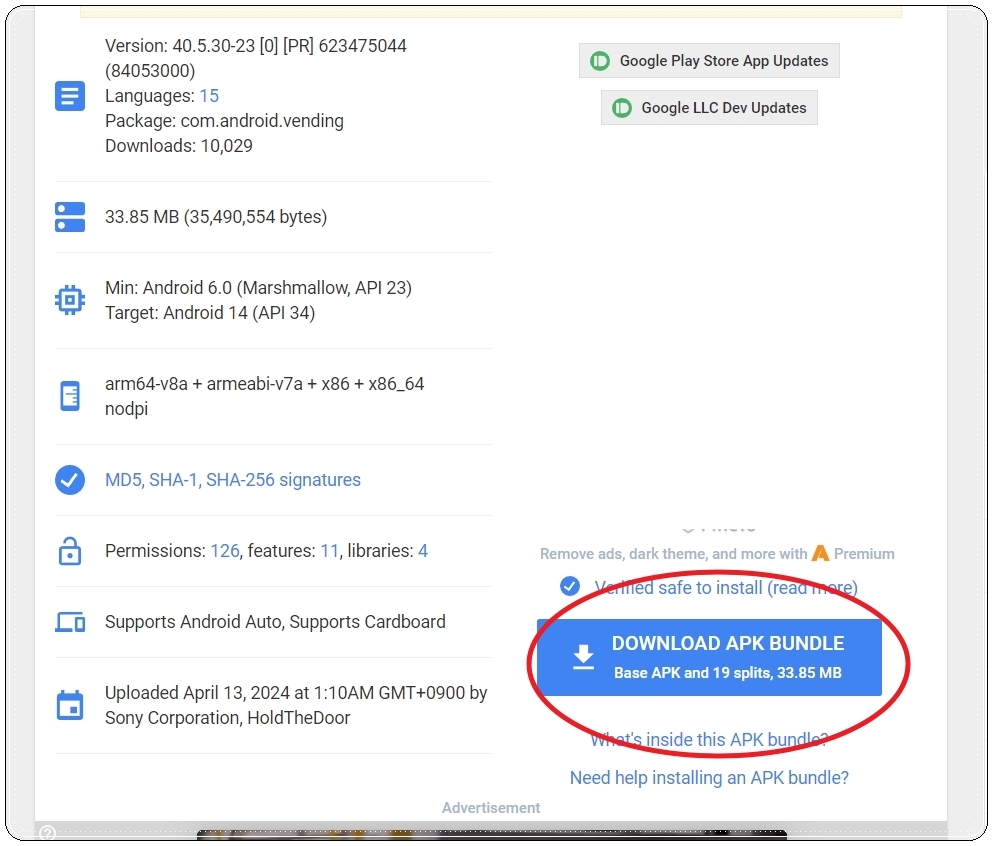Open 'Need help installing an APK bundle?' link
Viewport: 993px width, 846px height.
[x=709, y=778]
